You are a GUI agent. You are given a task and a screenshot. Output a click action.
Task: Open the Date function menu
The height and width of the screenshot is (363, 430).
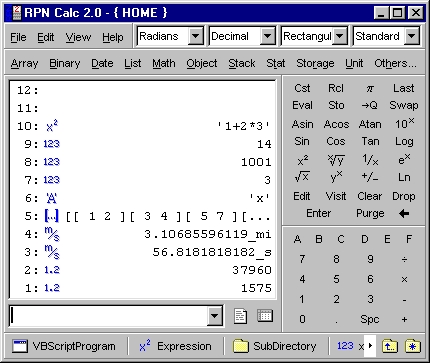(102, 63)
